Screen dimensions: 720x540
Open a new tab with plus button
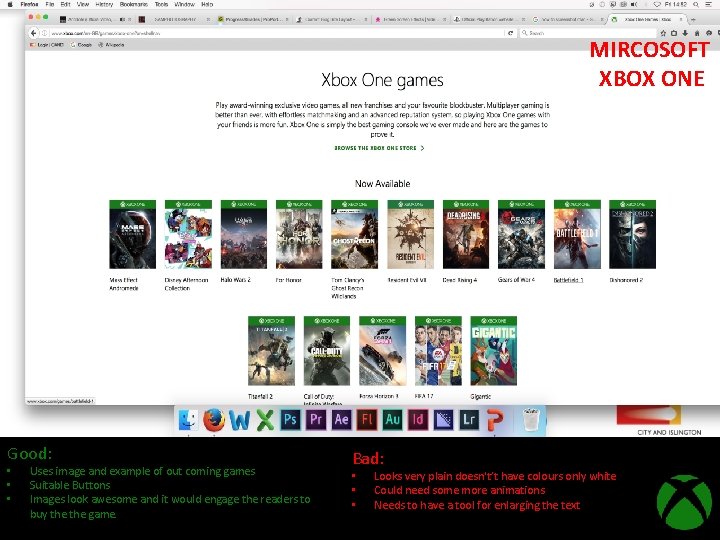(693, 19)
